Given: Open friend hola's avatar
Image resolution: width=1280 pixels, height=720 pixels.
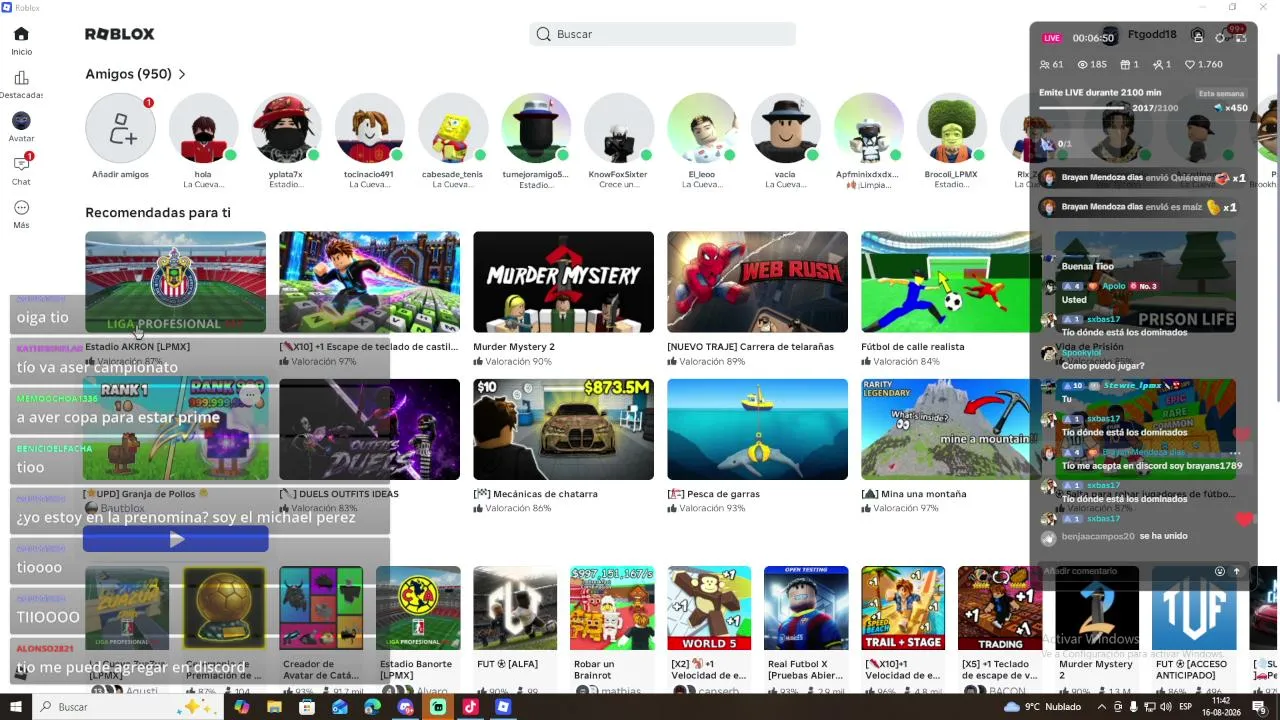Looking at the screenshot, I should (203, 128).
